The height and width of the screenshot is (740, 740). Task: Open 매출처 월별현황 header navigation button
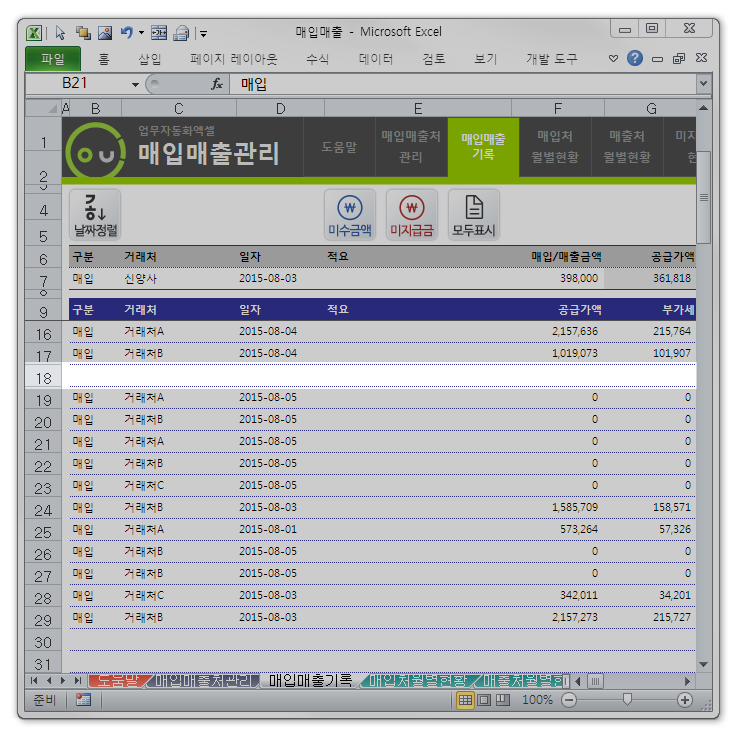[627, 147]
